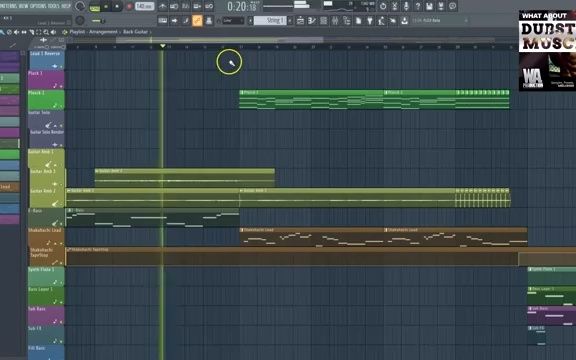Screen dimensions: 576x360
Task: Click Arrangement in the playlist breadcrumb
Action: tap(103, 32)
